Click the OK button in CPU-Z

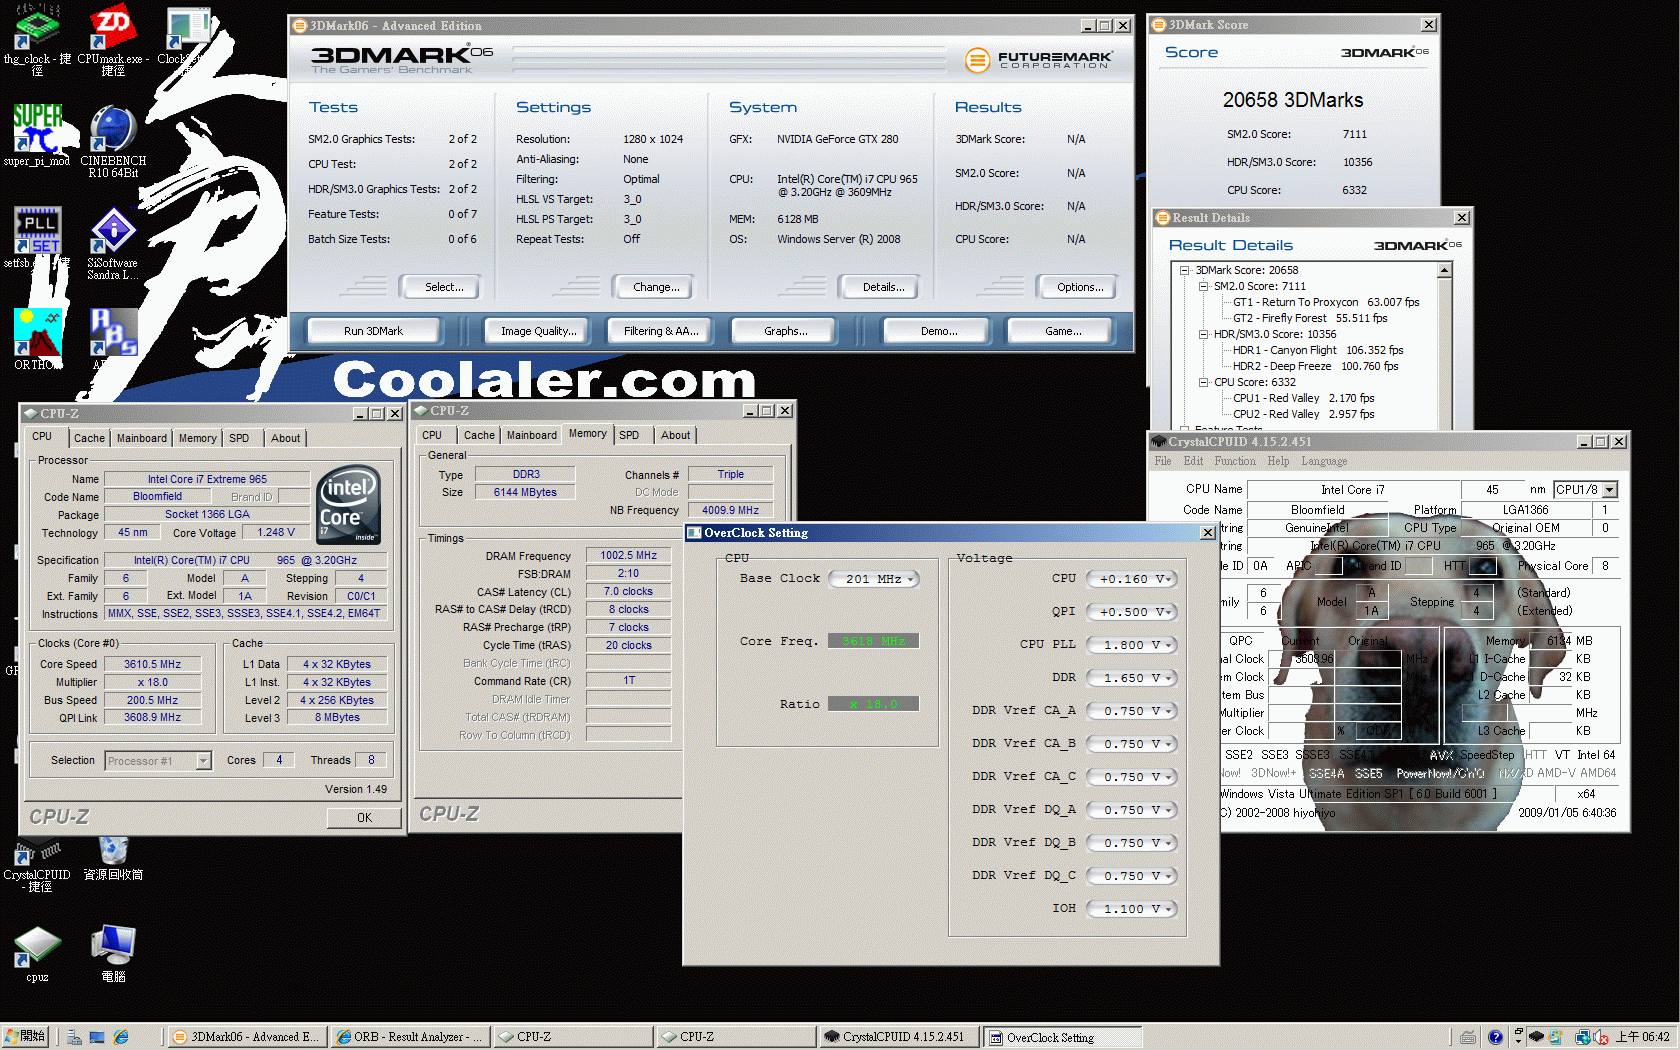pos(364,817)
